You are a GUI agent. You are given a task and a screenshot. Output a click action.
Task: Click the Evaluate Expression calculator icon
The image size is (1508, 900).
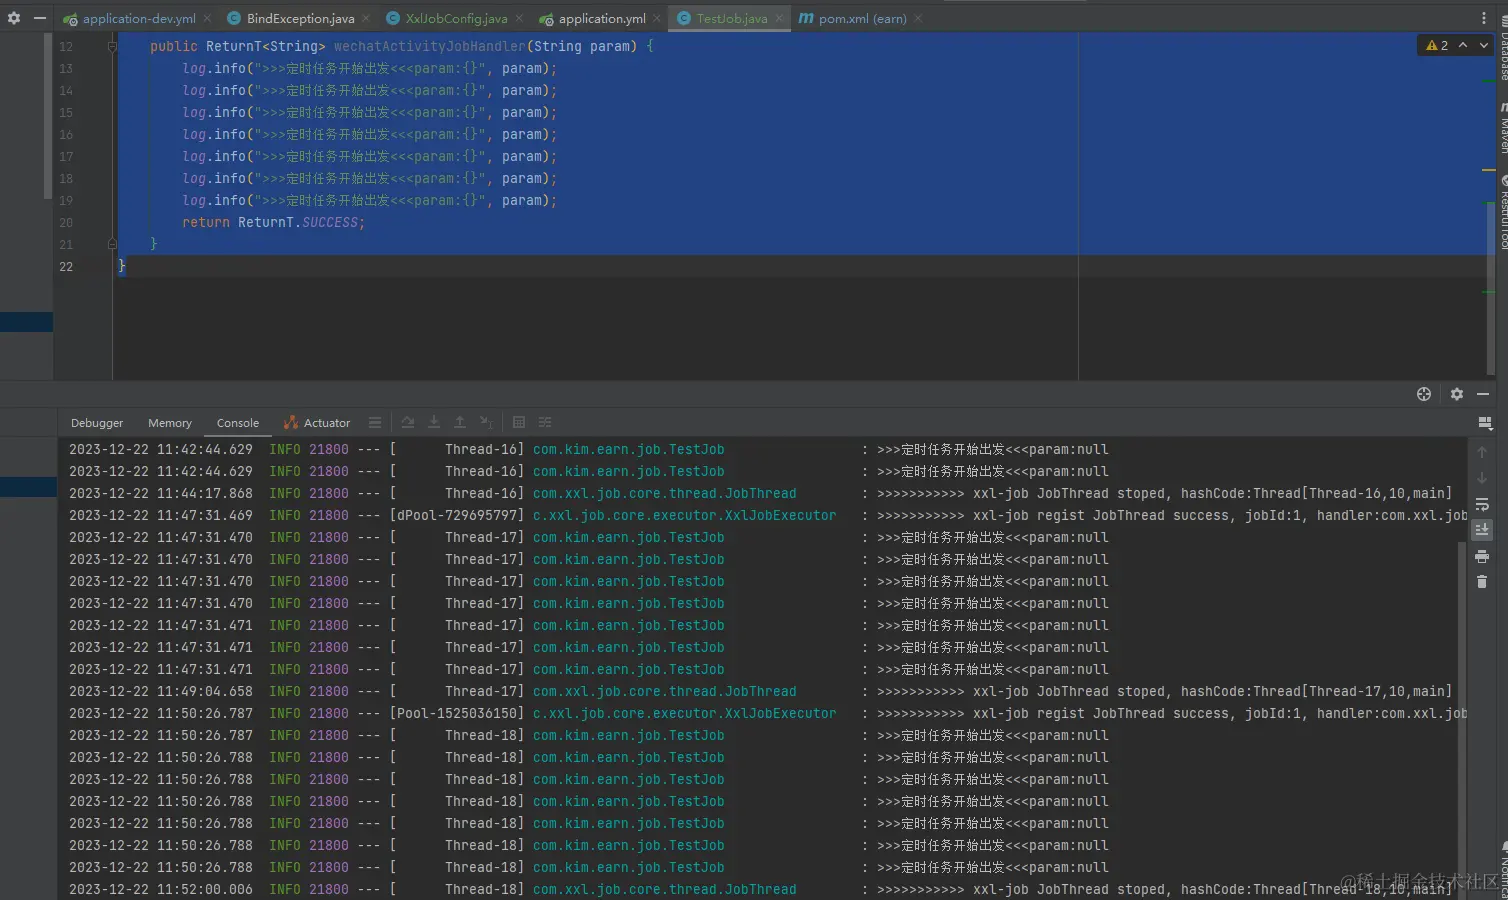click(519, 423)
